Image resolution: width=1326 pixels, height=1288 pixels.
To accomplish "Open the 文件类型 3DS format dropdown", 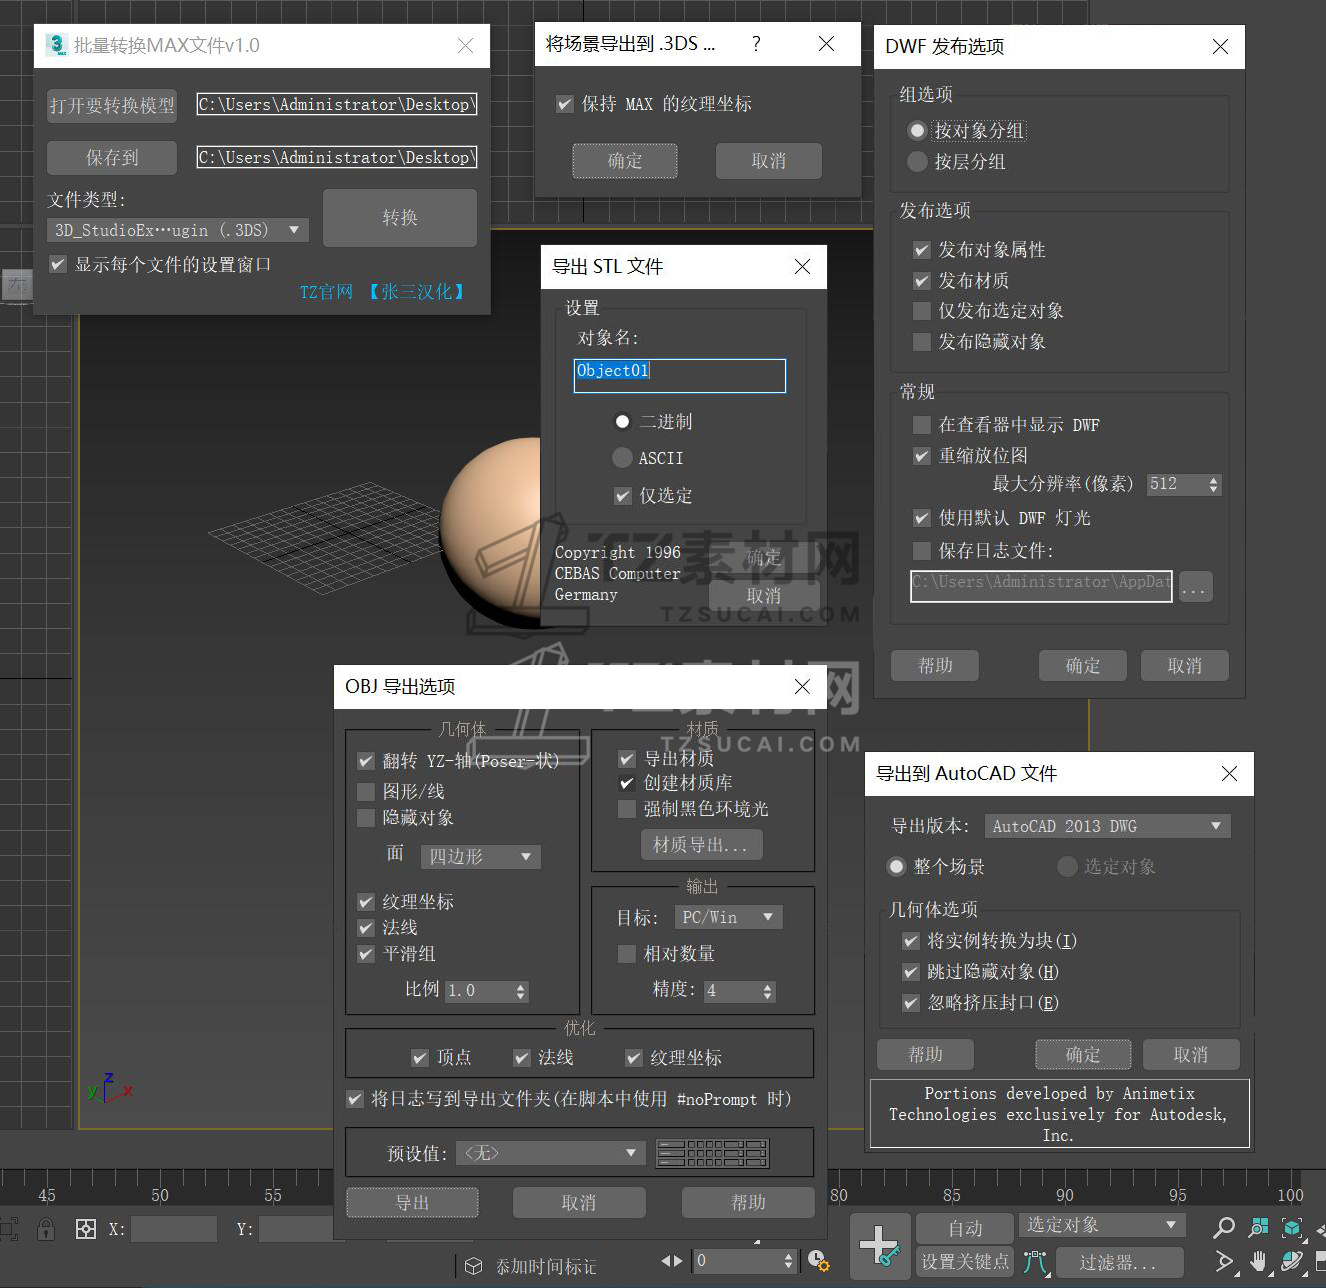I will point(177,230).
